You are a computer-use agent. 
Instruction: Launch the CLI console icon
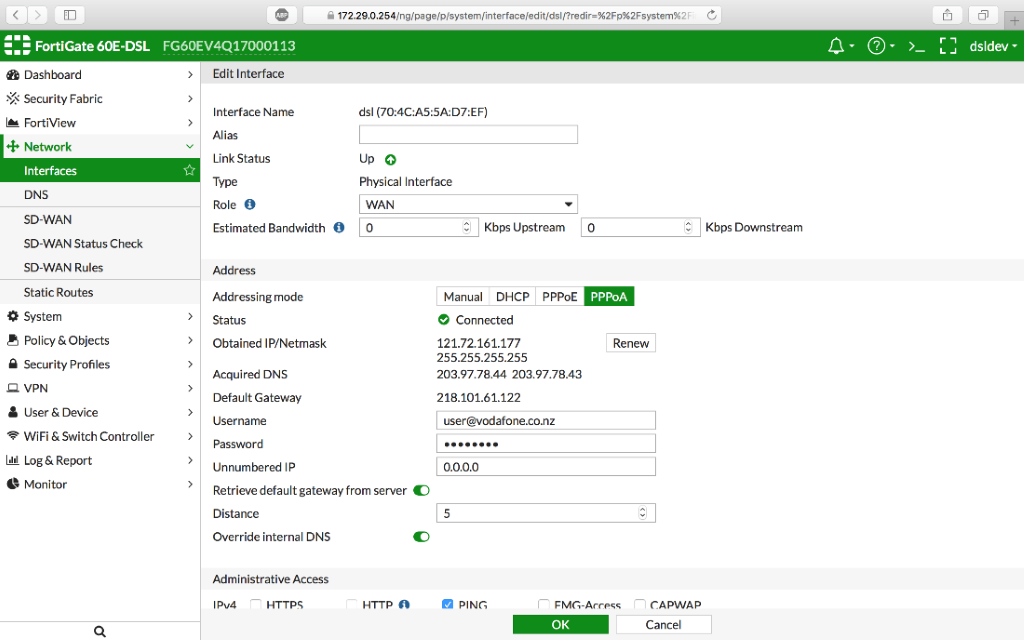[916, 46]
